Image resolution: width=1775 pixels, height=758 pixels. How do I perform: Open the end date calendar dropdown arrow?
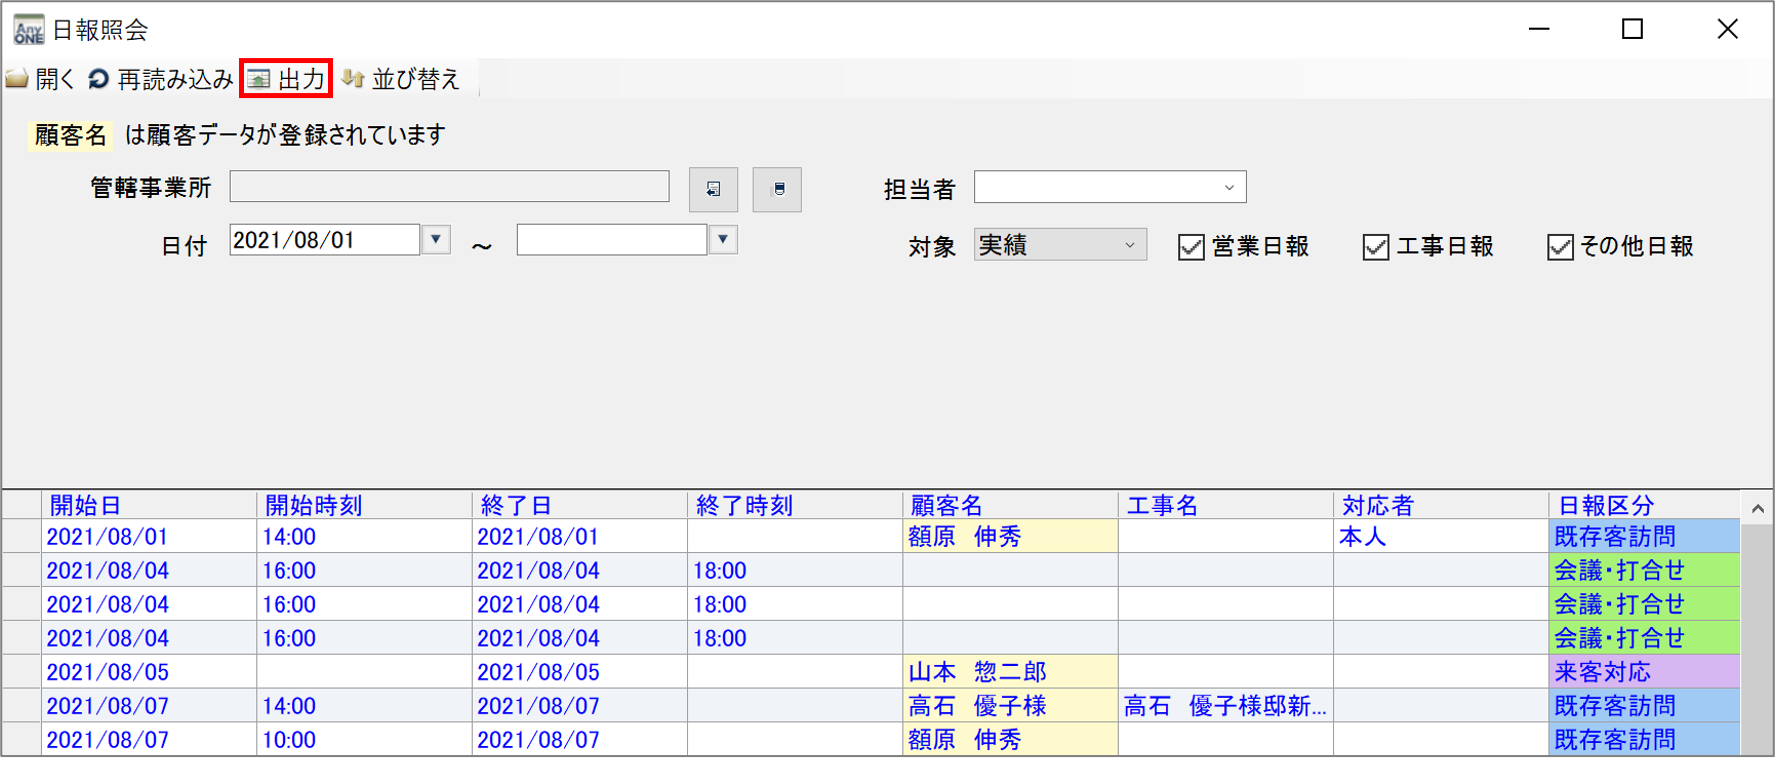[x=723, y=240]
